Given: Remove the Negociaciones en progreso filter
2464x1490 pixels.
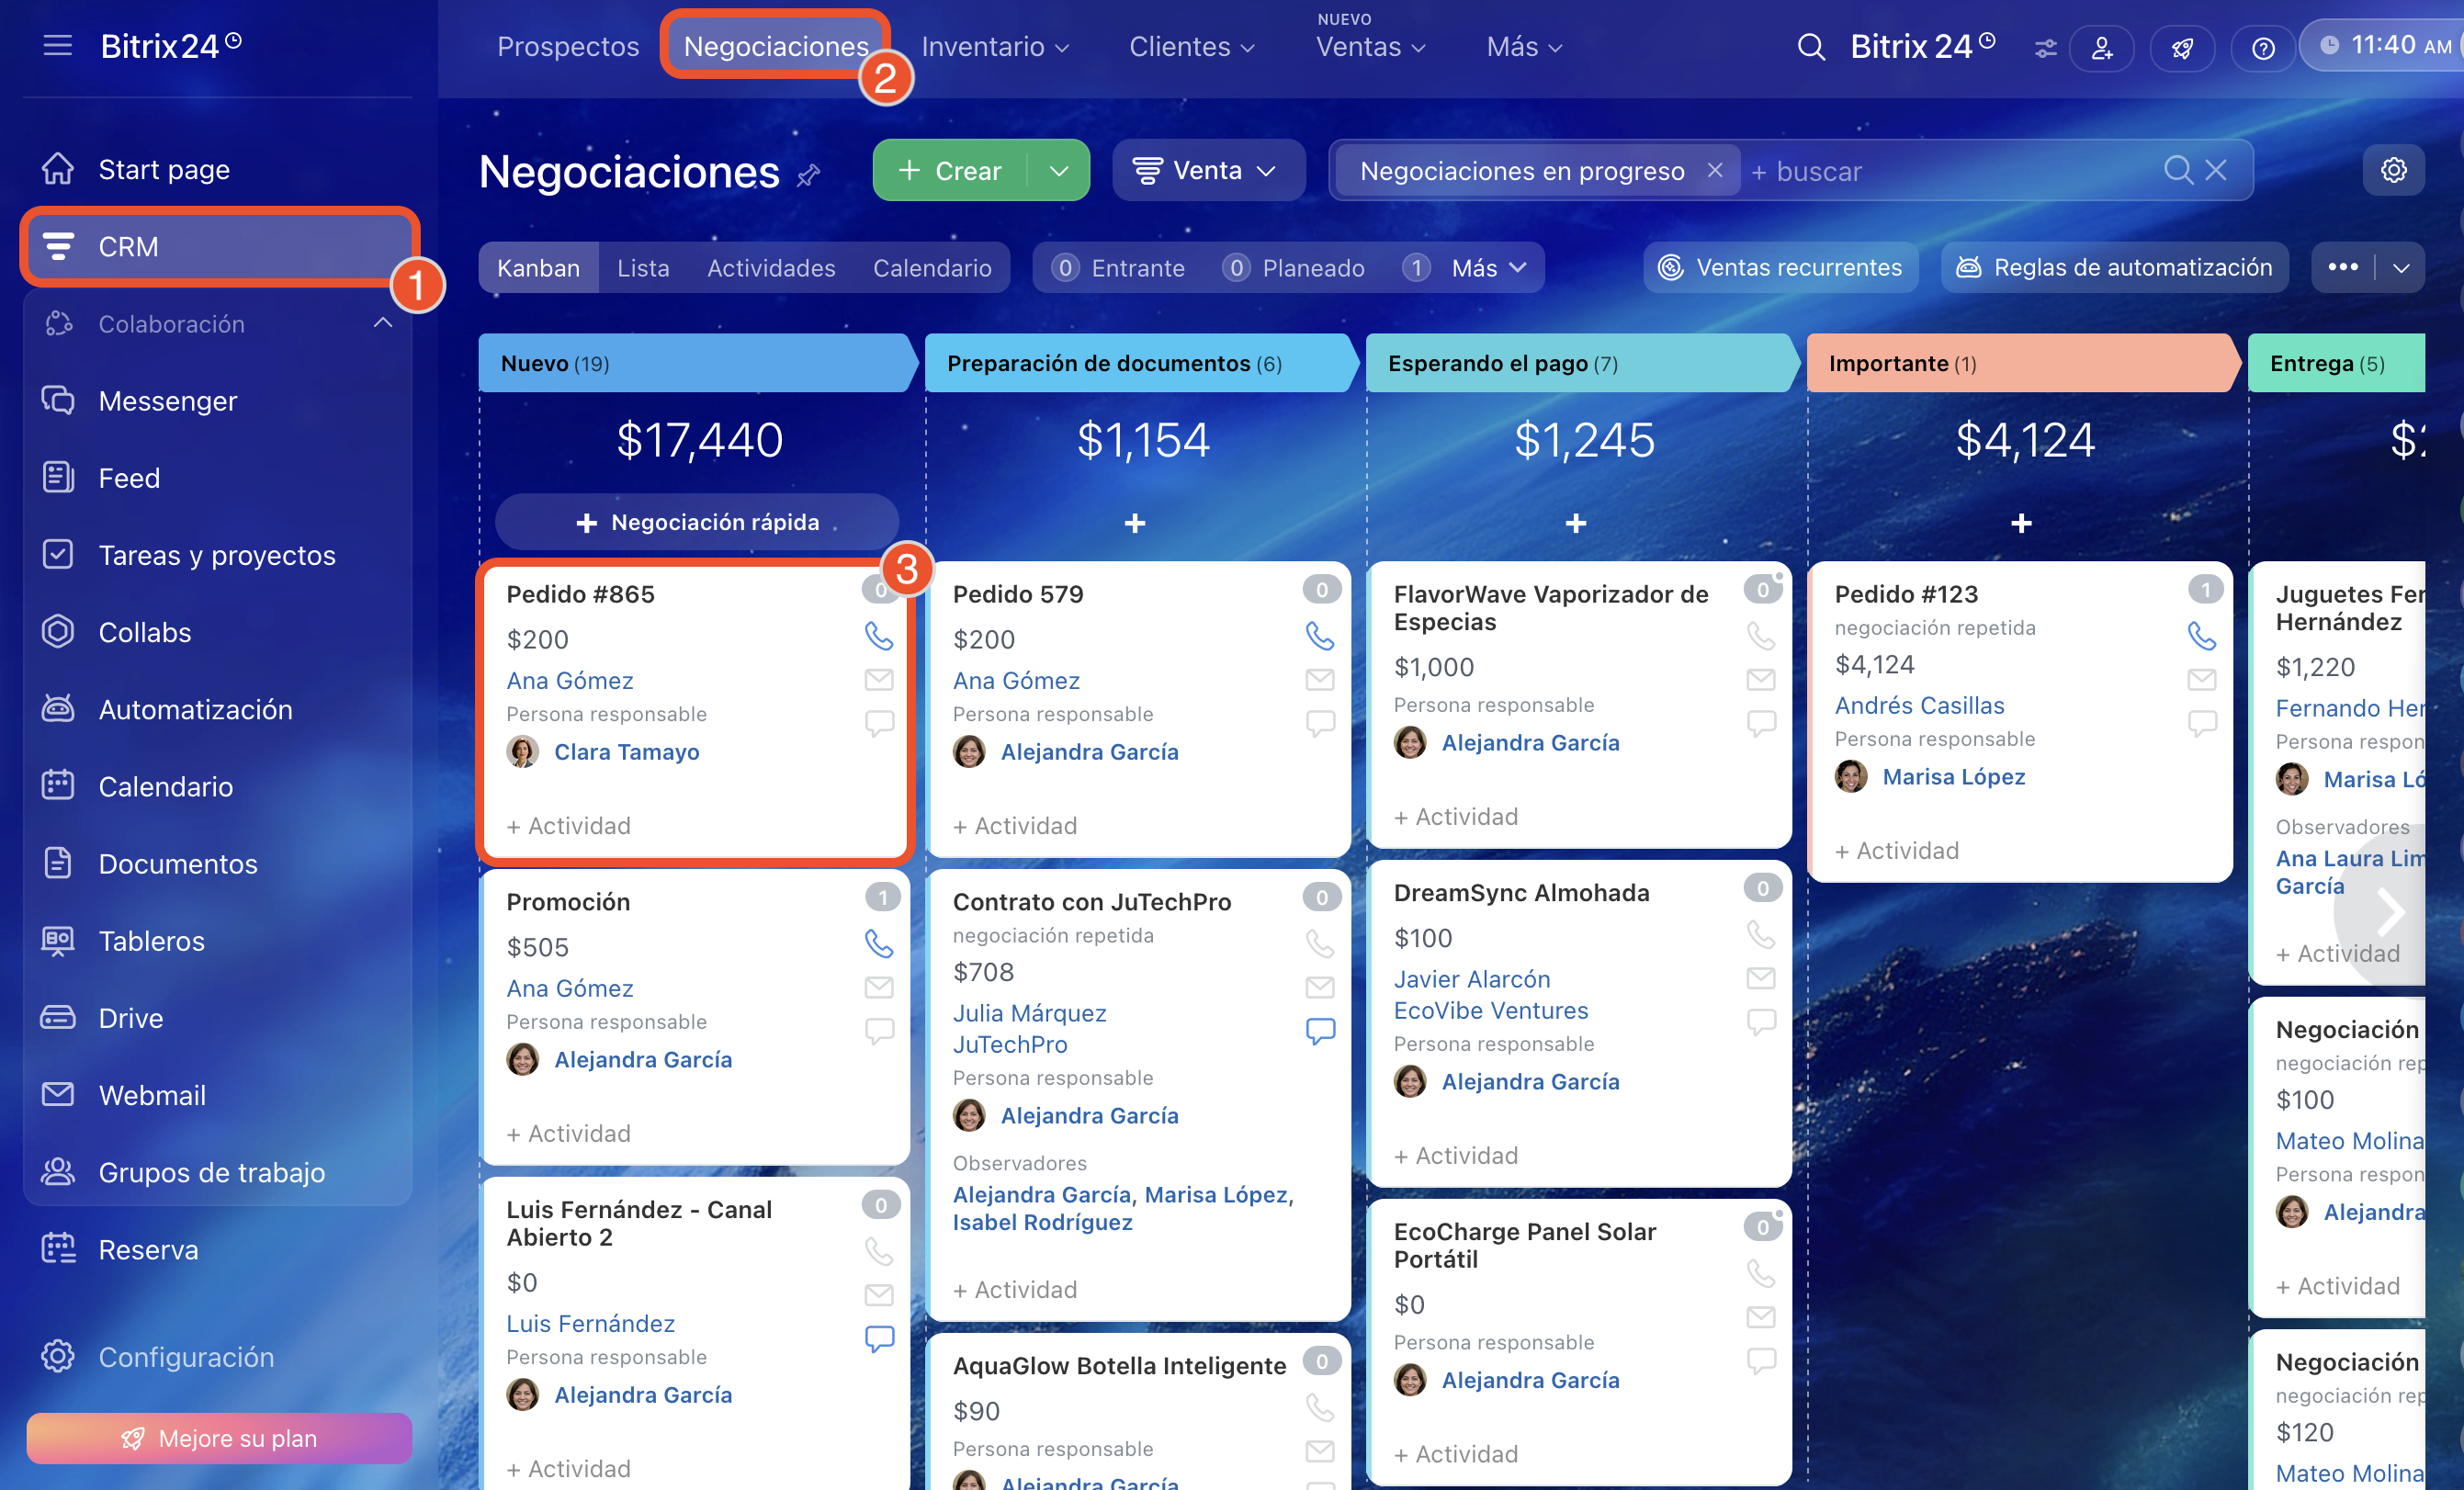Looking at the screenshot, I should (1715, 170).
